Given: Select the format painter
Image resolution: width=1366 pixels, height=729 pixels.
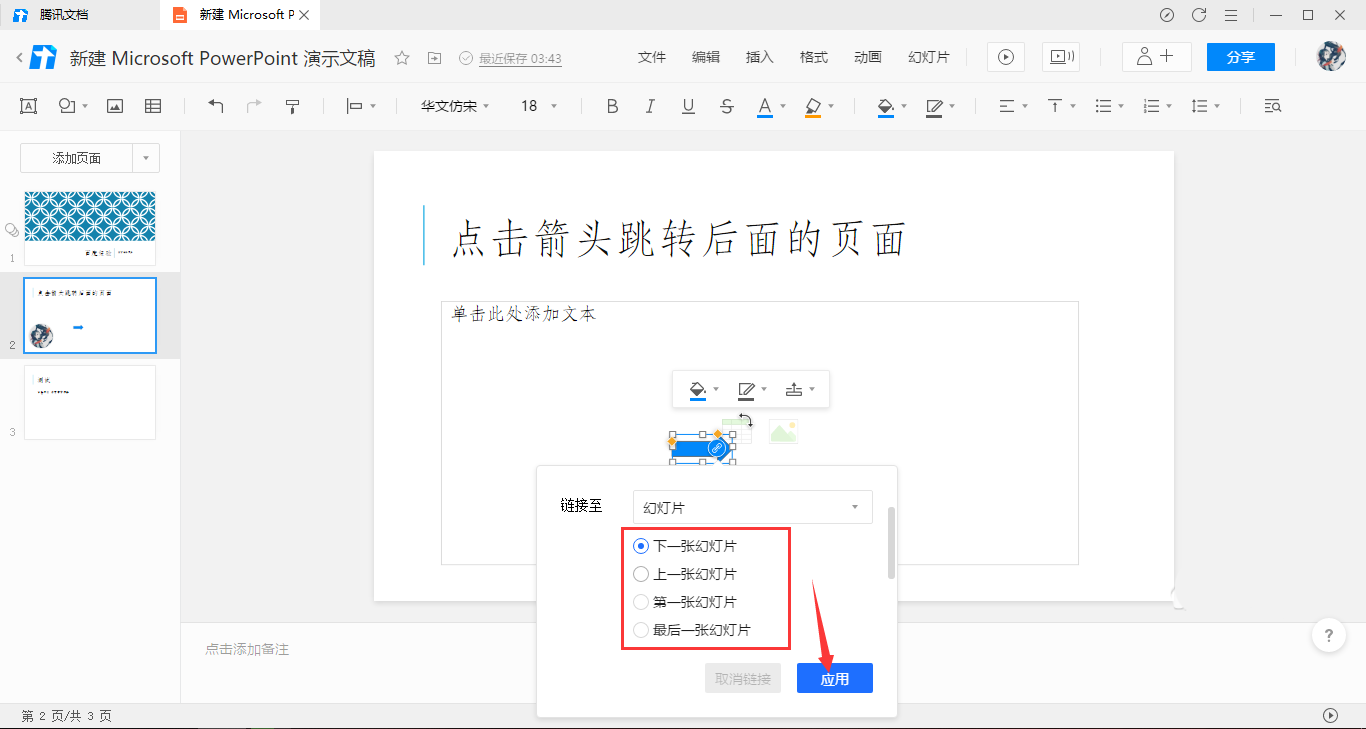Looking at the screenshot, I should click(x=291, y=105).
